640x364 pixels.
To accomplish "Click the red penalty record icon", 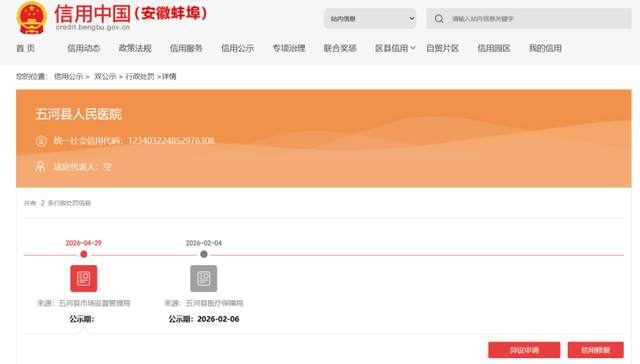I will [84, 278].
